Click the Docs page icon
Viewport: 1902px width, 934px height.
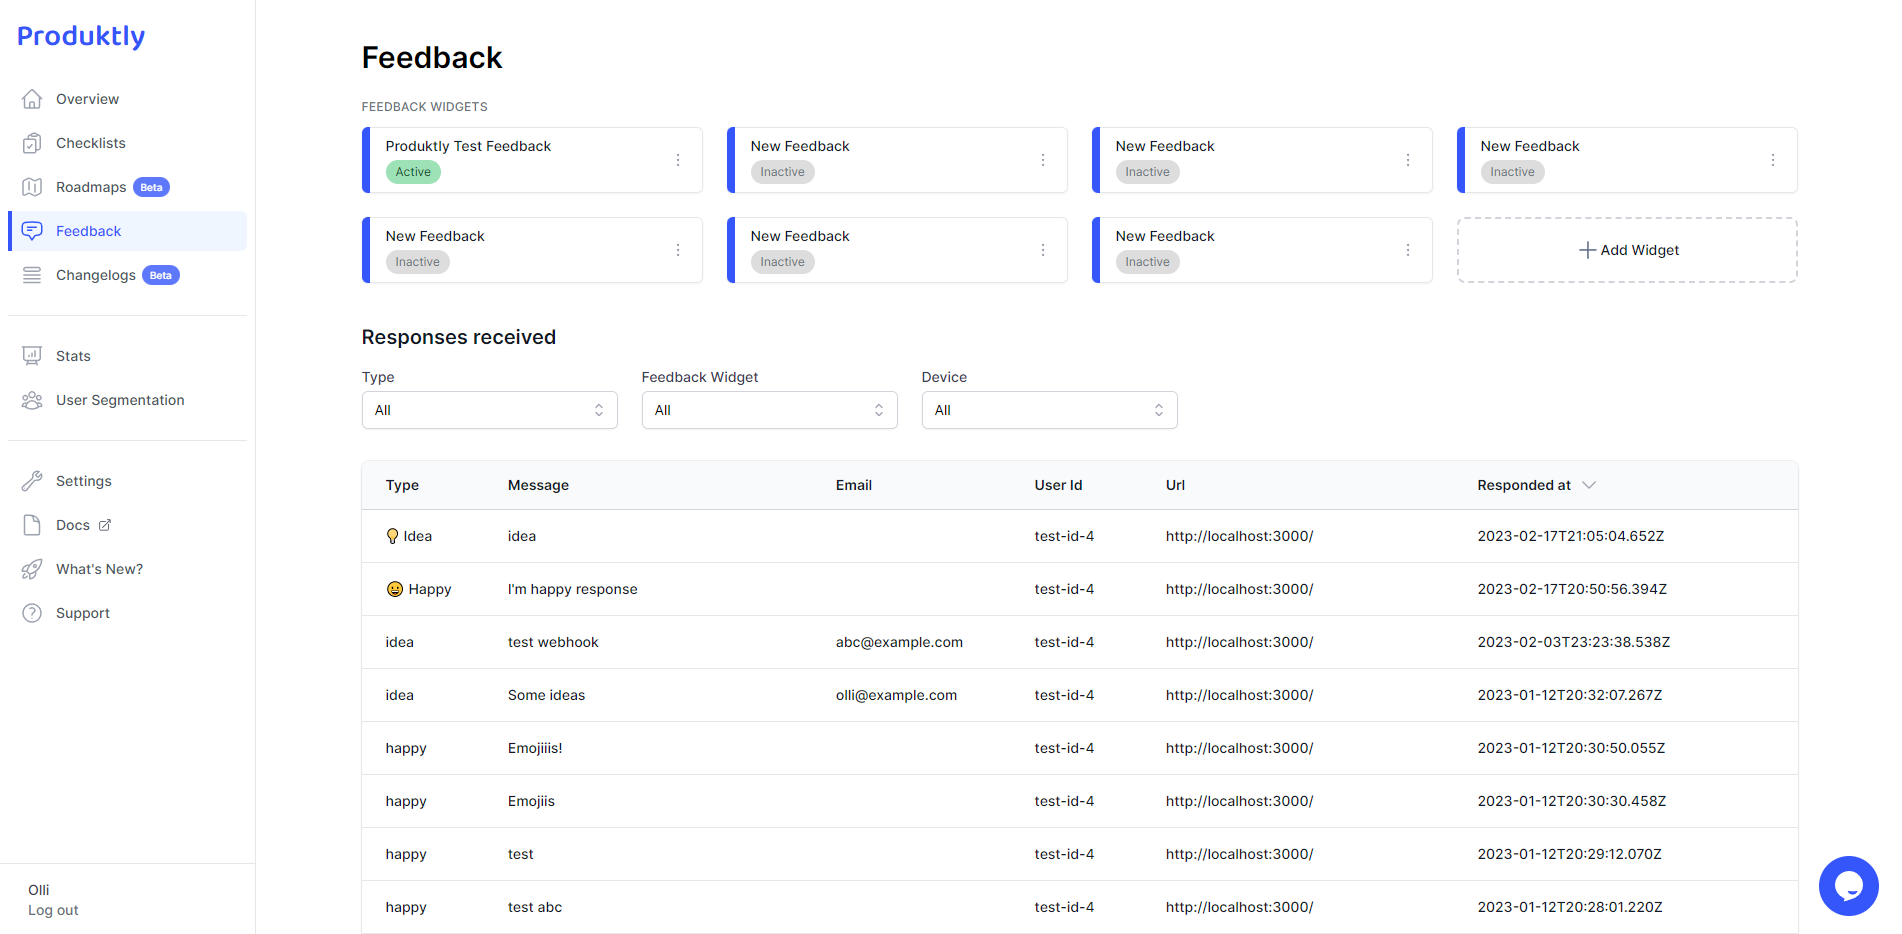click(x=32, y=525)
